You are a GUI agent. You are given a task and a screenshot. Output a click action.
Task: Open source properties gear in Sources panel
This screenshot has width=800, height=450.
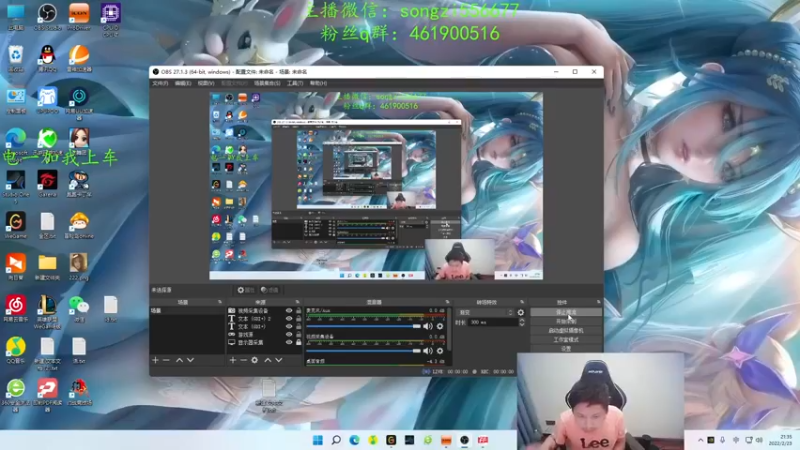[255, 360]
